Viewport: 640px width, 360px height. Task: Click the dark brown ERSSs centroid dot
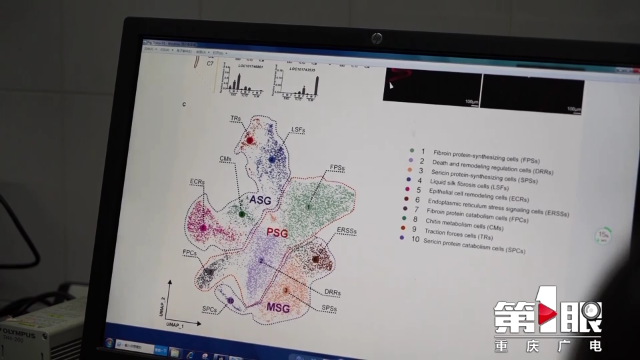coord(315,259)
